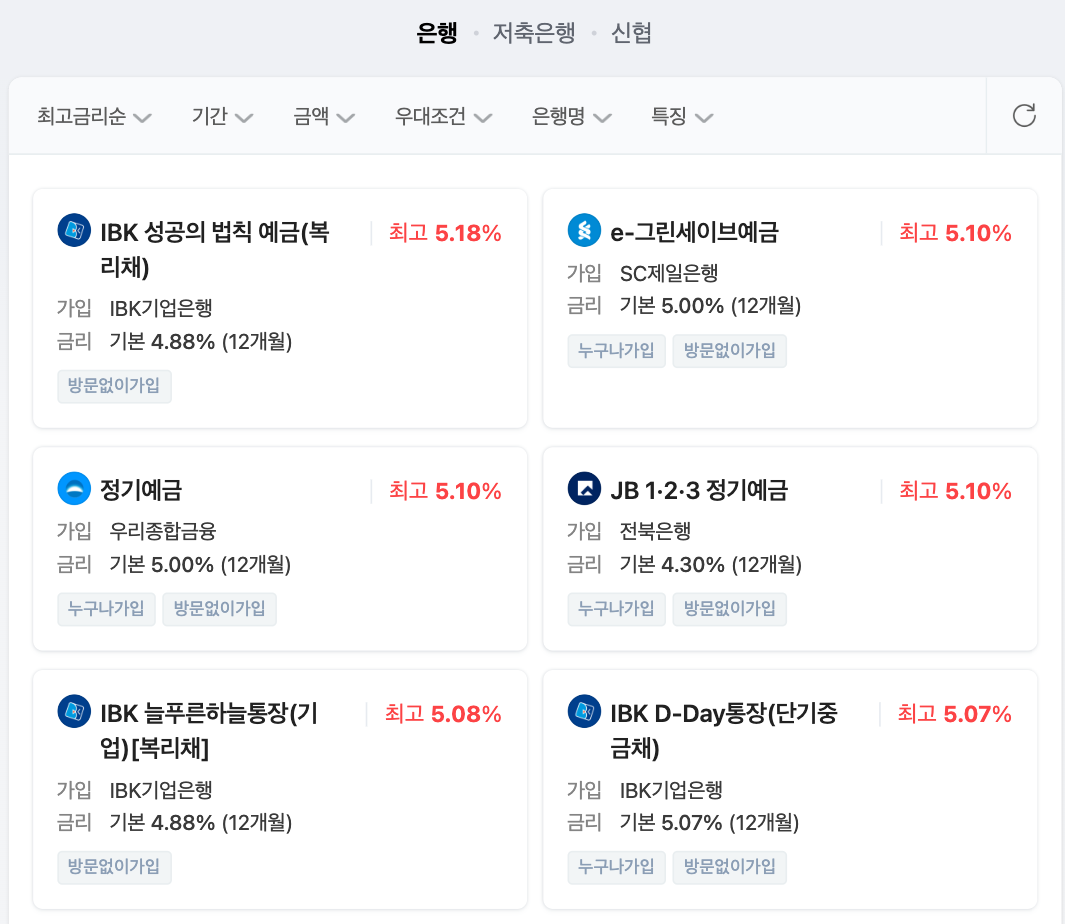Screen dimensions: 1065x924
Task: Expand the 기간 filter dropdown
Action: [221, 116]
